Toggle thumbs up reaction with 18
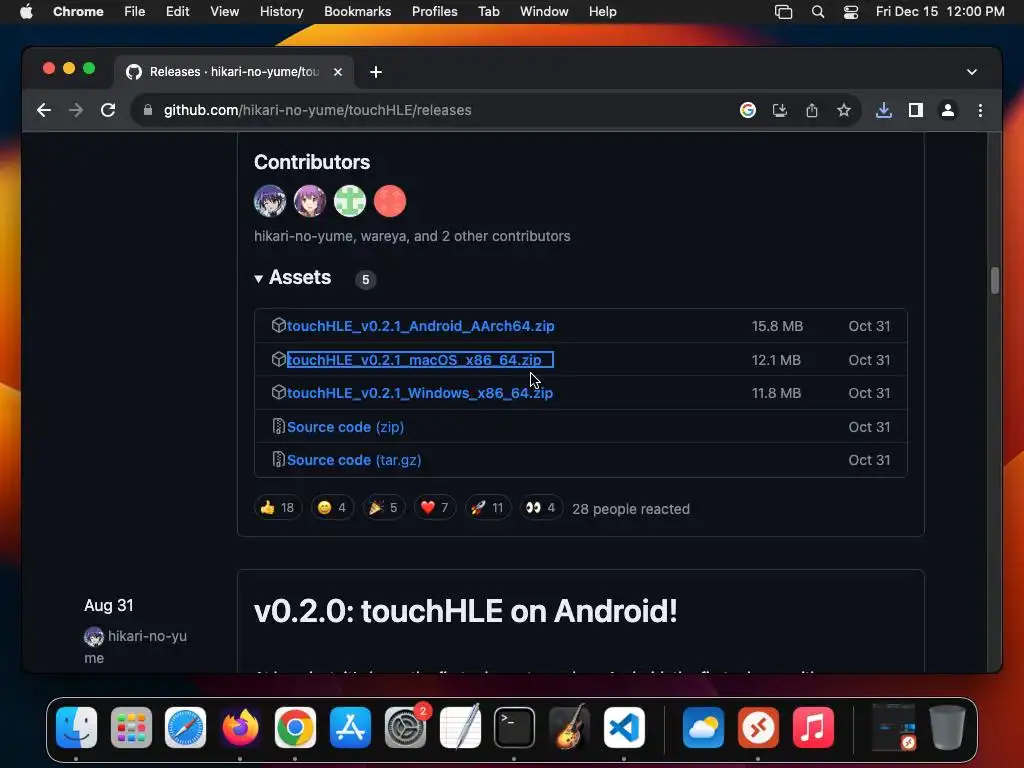 click(x=278, y=507)
